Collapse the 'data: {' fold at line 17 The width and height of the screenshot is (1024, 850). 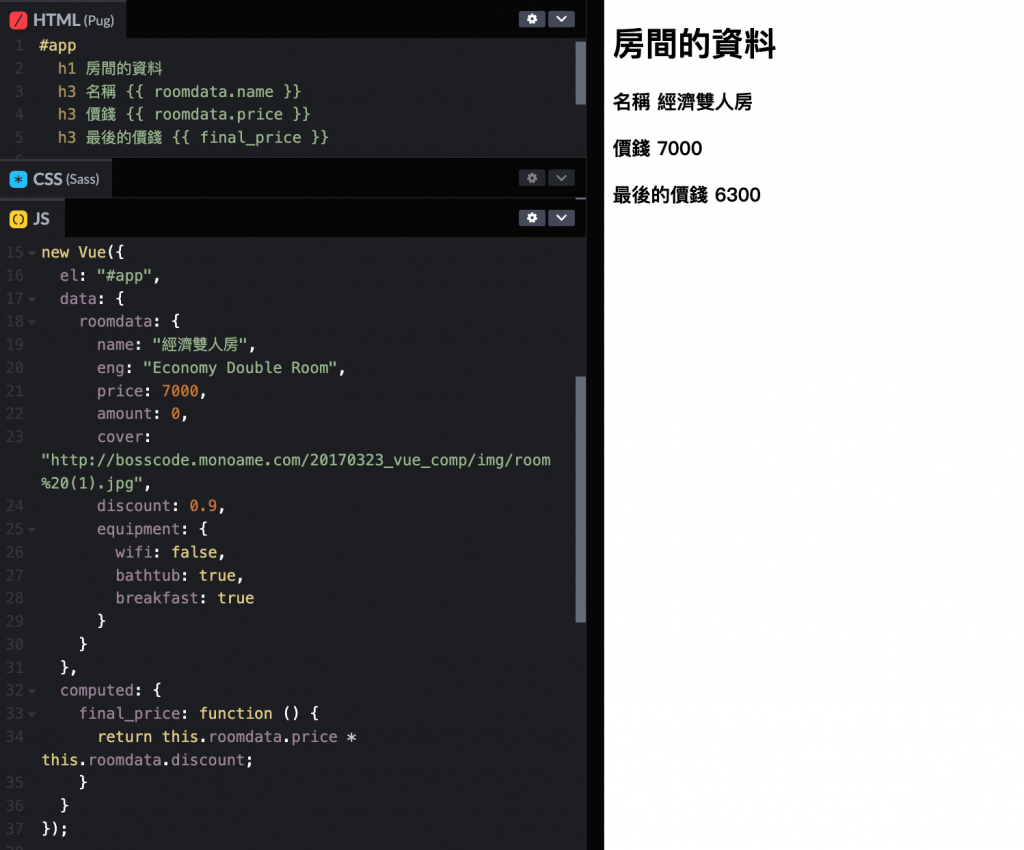tap(31, 300)
